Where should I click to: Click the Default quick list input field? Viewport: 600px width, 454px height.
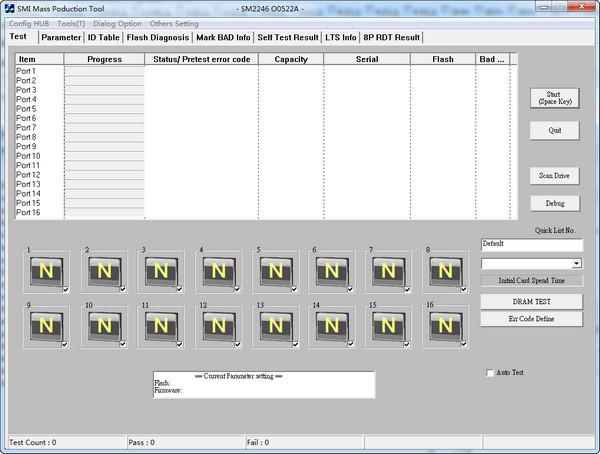point(532,245)
